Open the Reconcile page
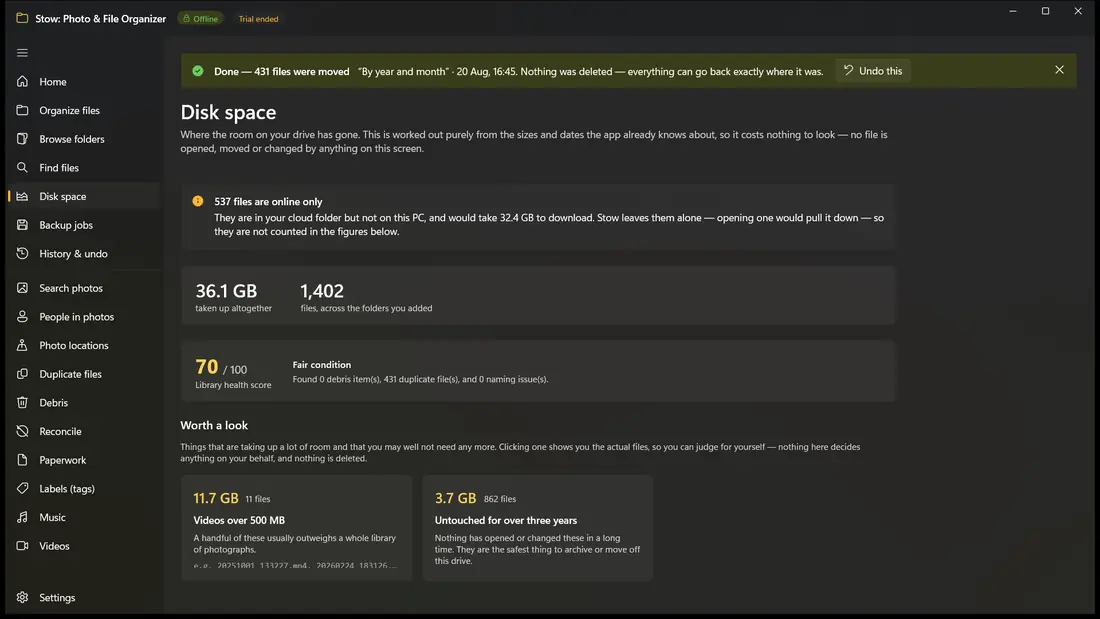 point(84,431)
